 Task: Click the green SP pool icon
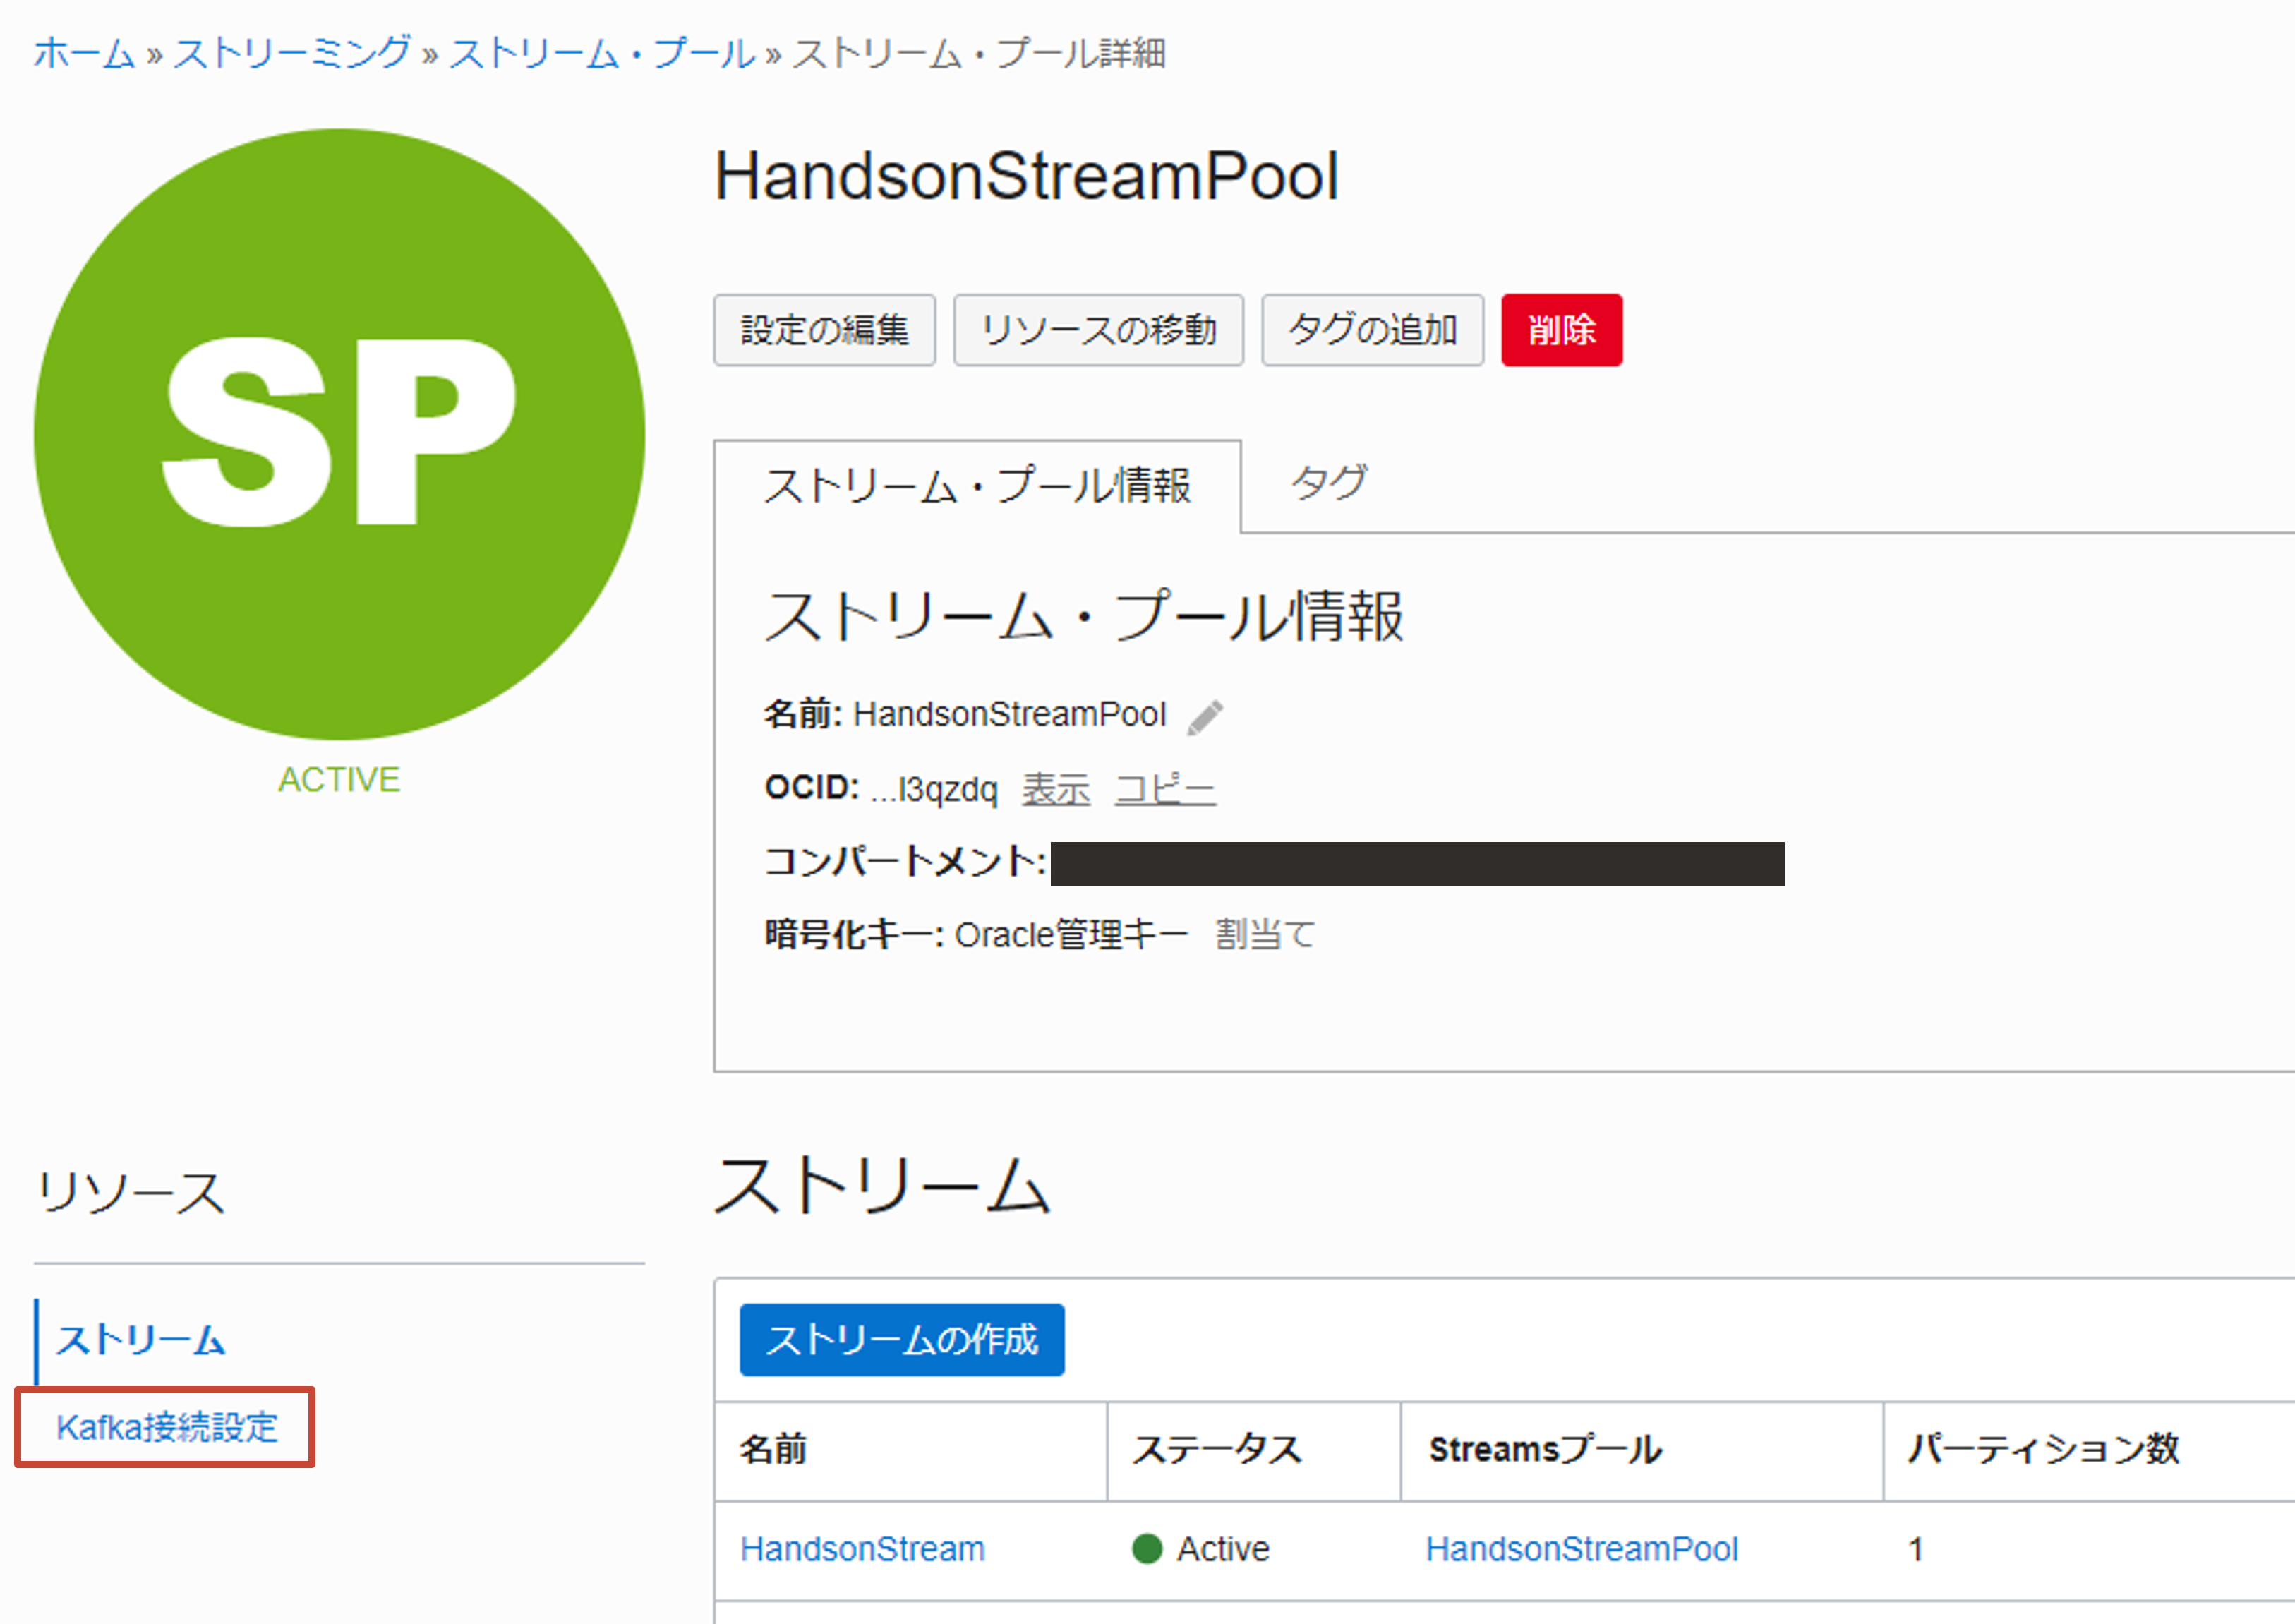click(x=339, y=434)
